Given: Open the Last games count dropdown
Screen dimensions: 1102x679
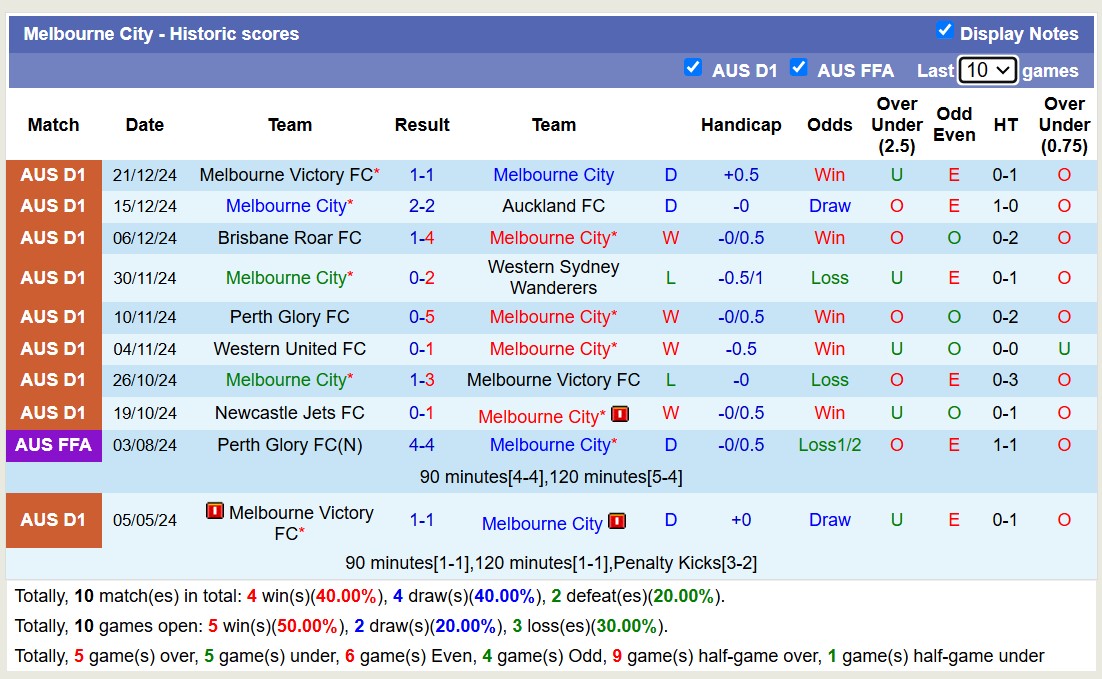Looking at the screenshot, I should click(x=987, y=70).
